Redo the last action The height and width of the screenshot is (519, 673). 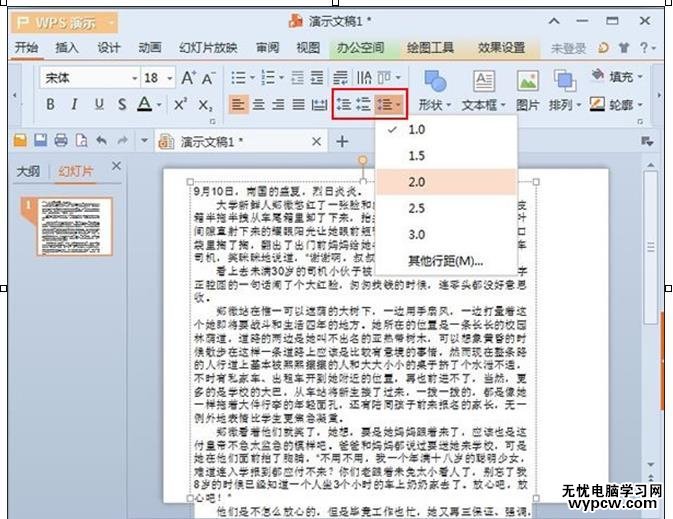coord(123,141)
